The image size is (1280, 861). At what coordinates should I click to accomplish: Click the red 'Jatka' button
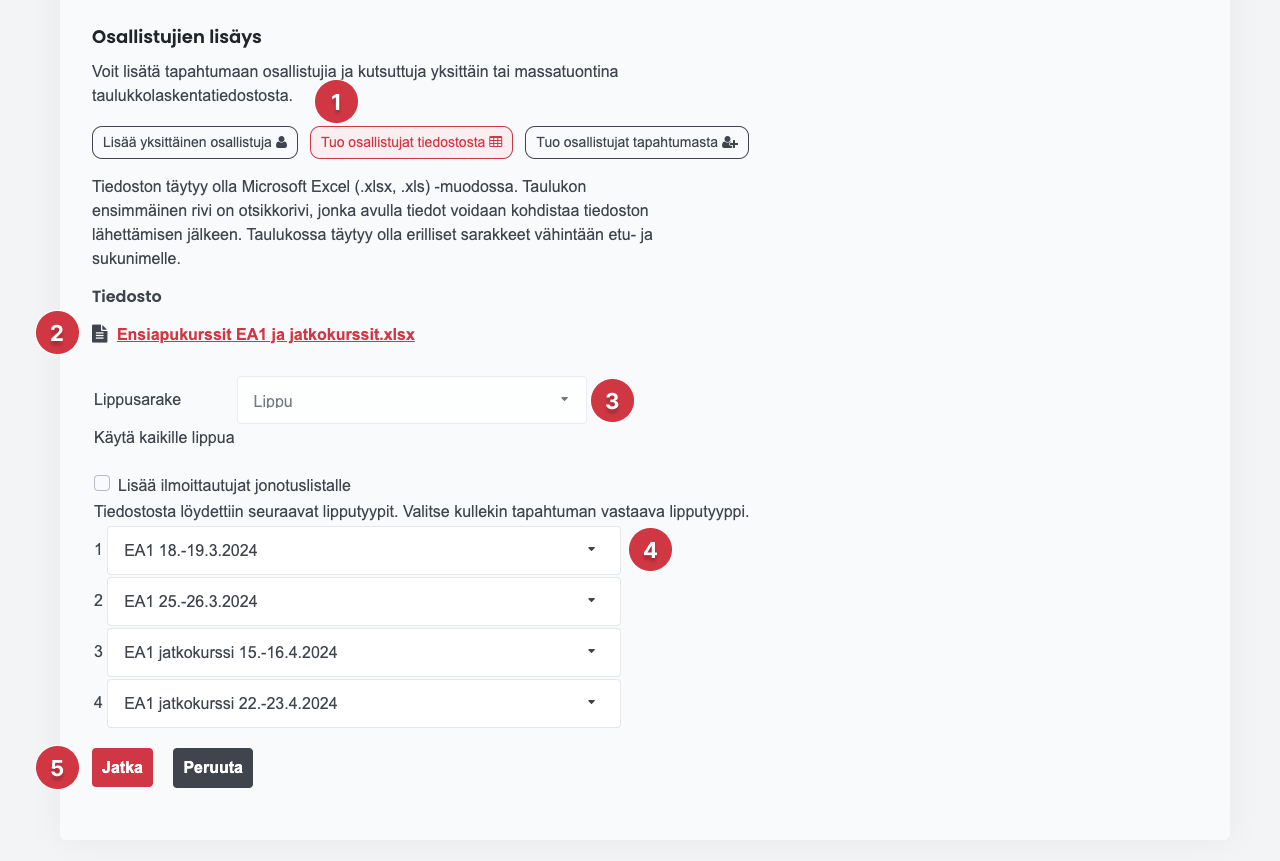click(122, 768)
